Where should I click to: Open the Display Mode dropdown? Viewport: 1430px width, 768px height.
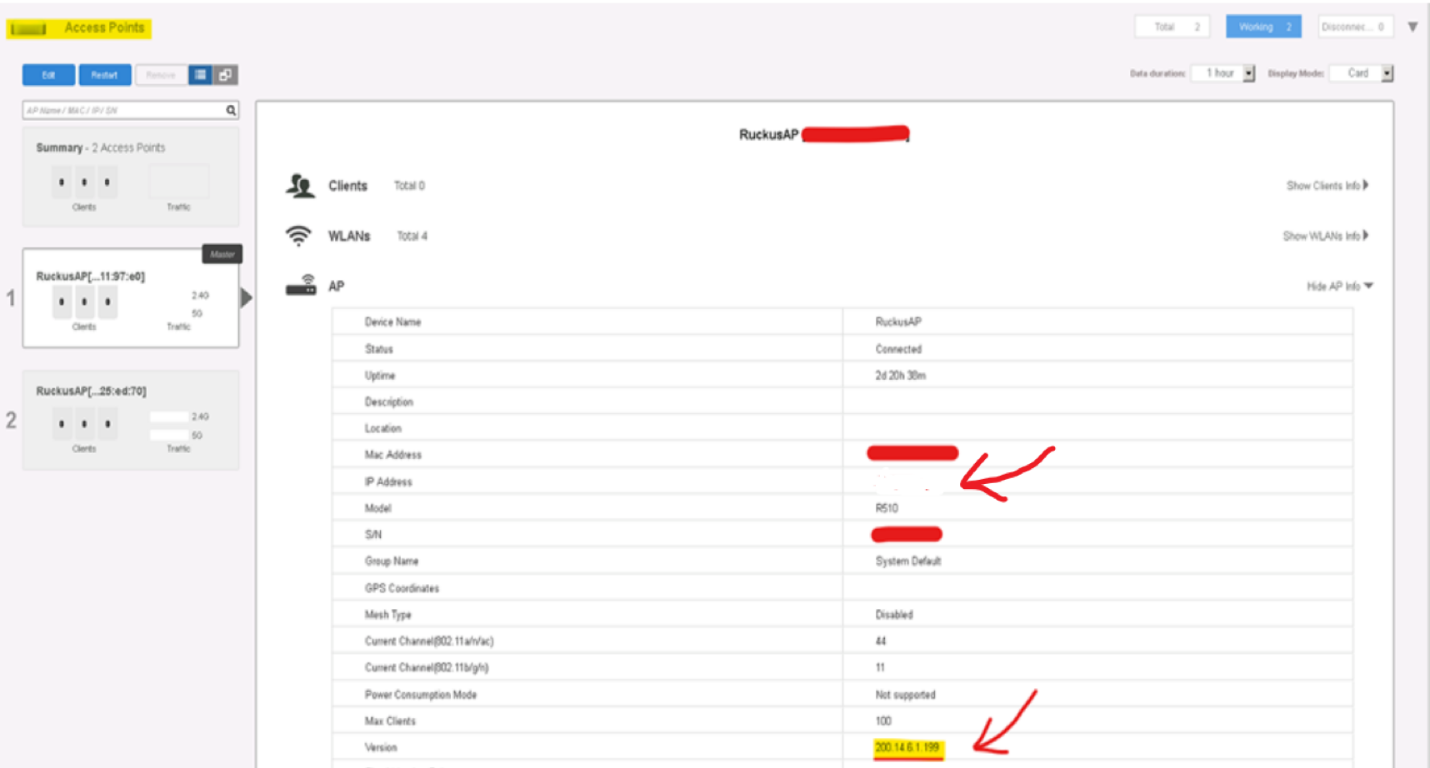pyautogui.click(x=1362, y=74)
